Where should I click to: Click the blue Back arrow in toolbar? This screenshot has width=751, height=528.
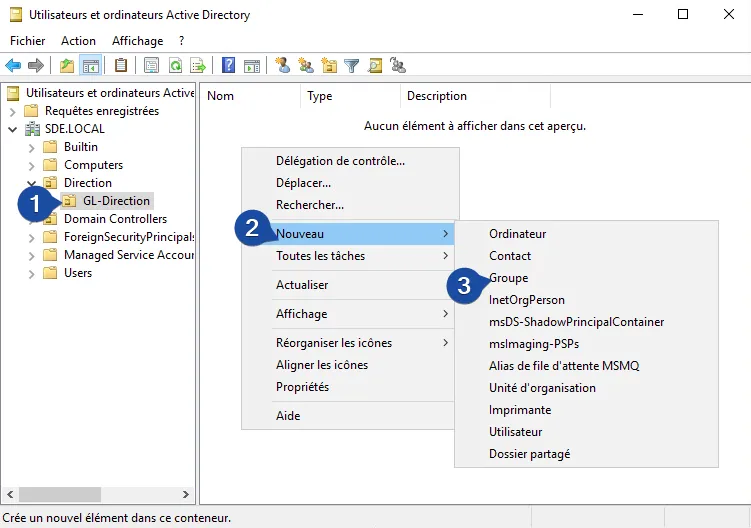[x=13, y=66]
